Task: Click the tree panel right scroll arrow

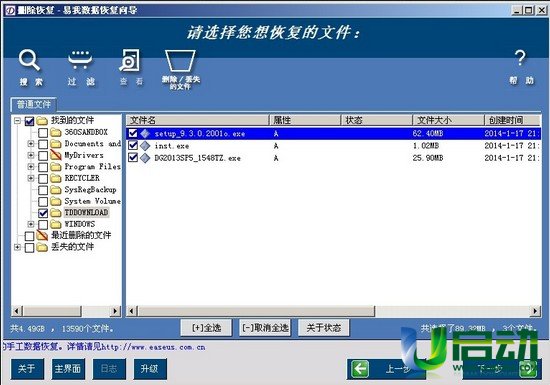Action: (115, 311)
